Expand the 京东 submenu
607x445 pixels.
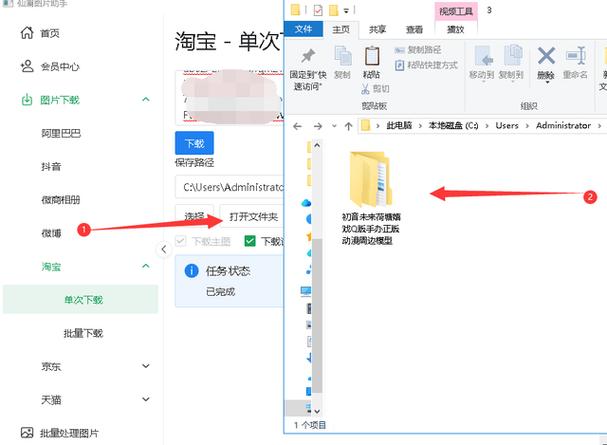(146, 366)
